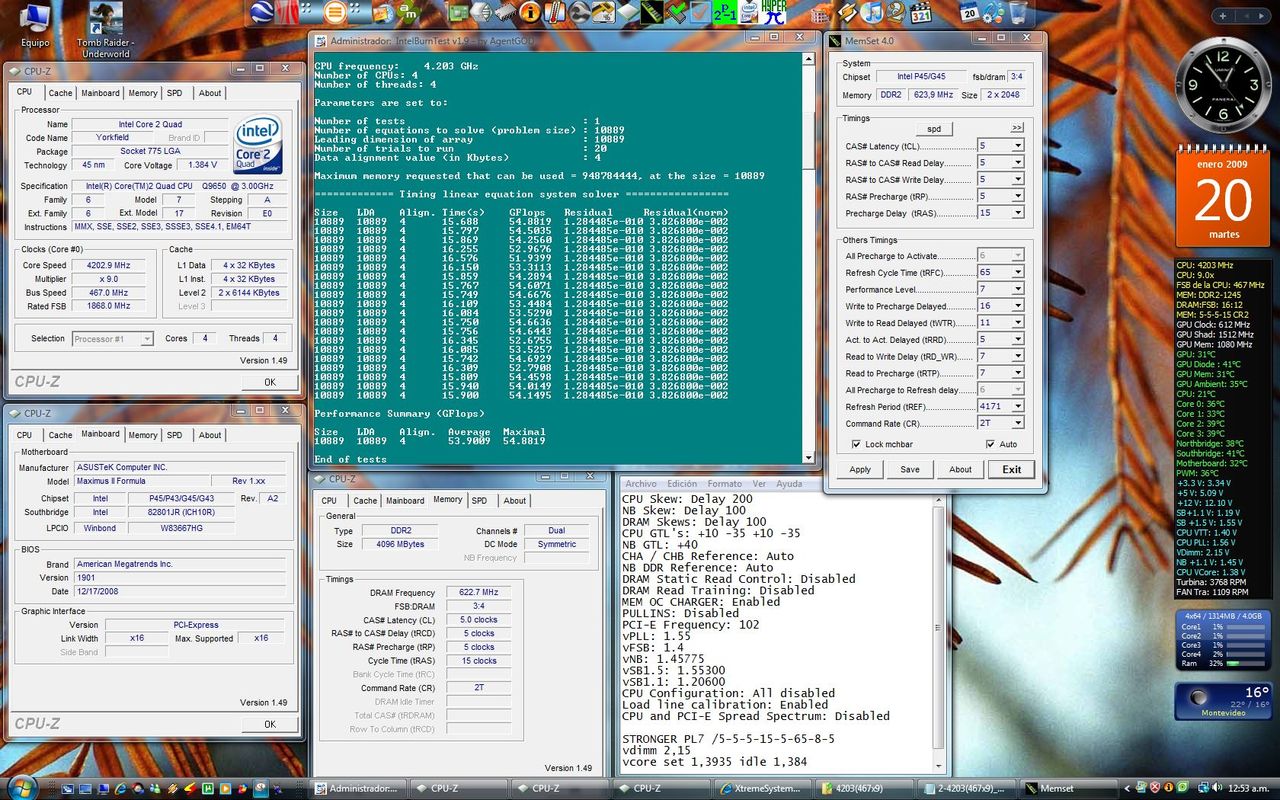Click Exit button in MemSet
The width and height of the screenshot is (1280, 800).
tap(1012, 469)
